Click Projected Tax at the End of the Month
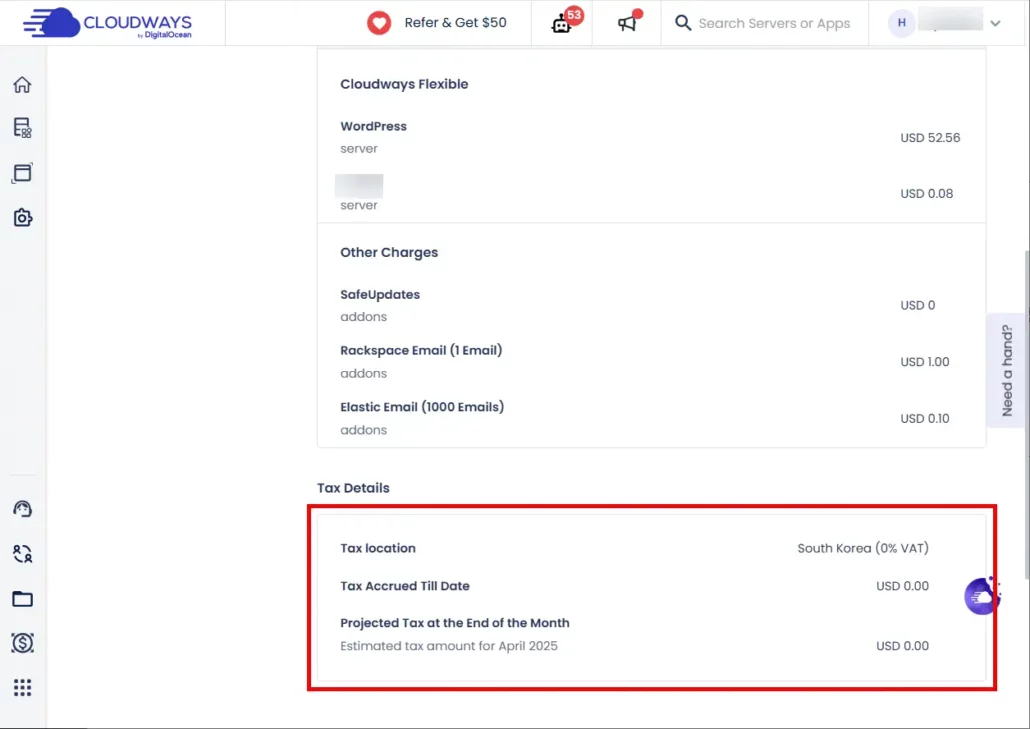Screen dimensions: 1030x729 tap(455, 623)
